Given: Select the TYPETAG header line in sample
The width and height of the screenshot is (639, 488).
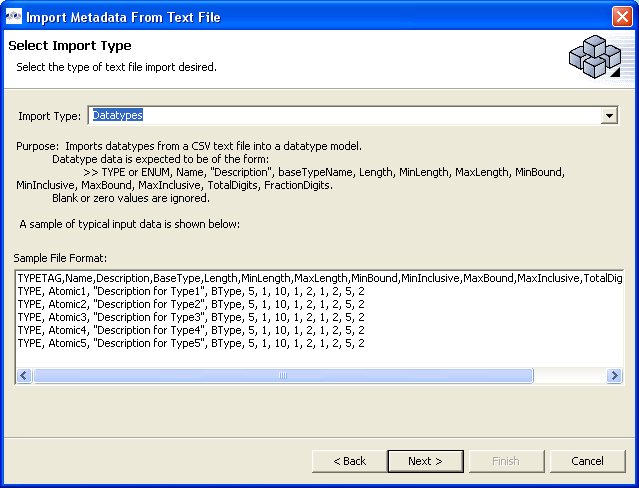Looking at the screenshot, I should coord(320,278).
